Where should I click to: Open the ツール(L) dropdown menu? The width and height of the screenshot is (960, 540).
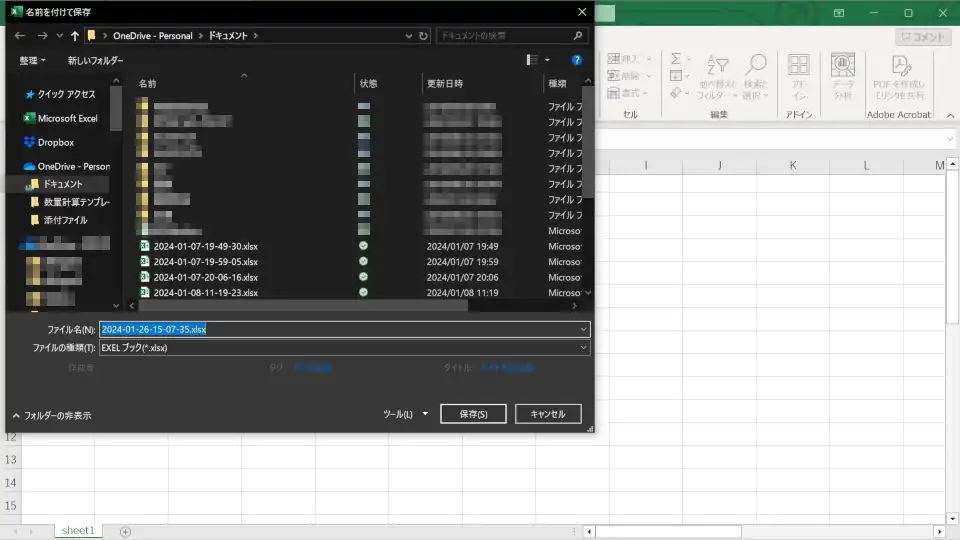[406, 414]
